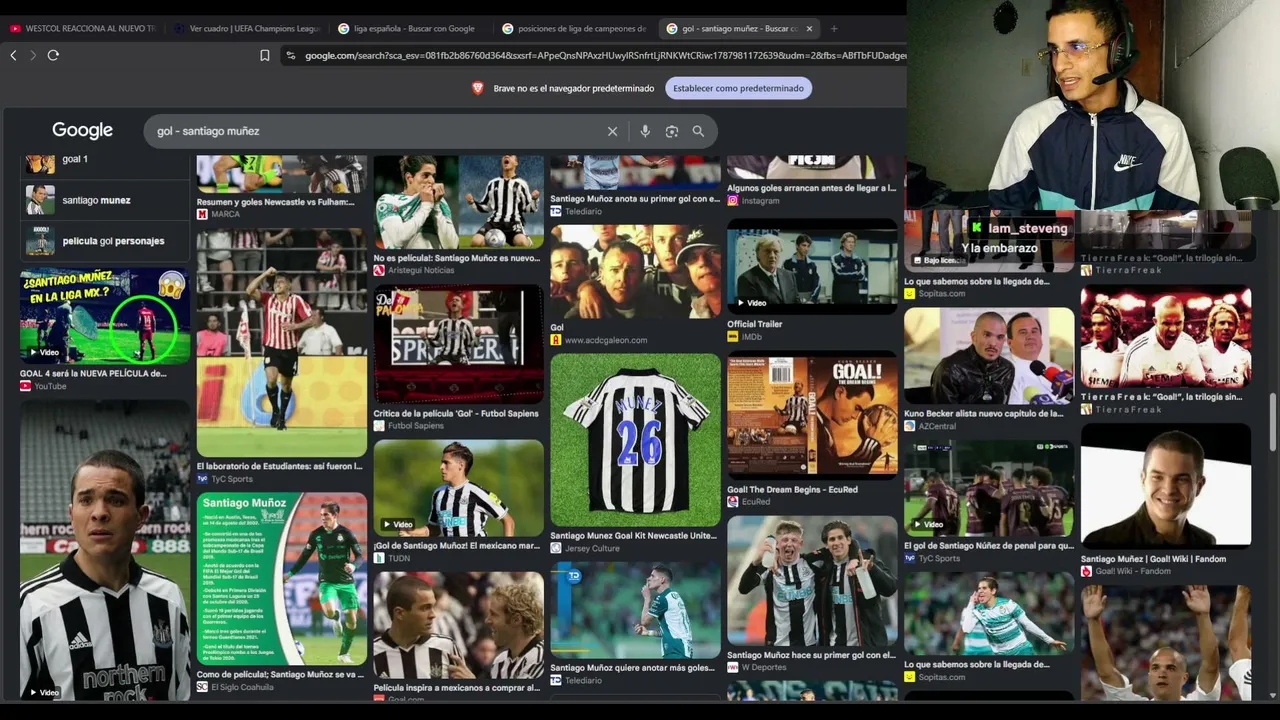Open 'Película inspira a mexicanos a comprar' caption

[x=458, y=688]
